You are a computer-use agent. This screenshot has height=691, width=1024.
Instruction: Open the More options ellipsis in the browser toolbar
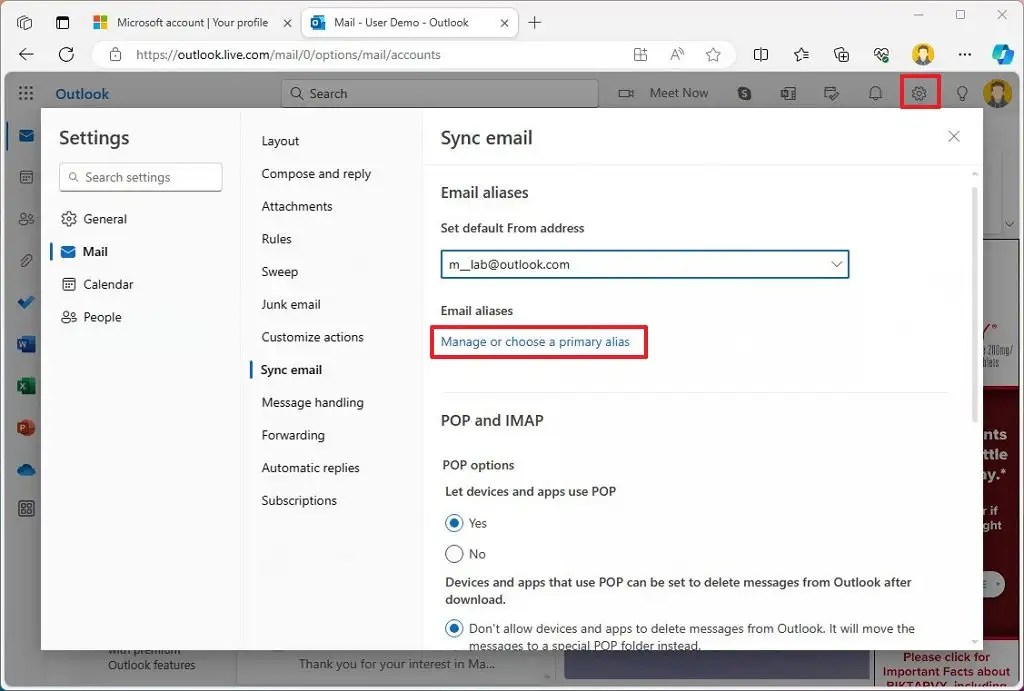click(x=964, y=55)
